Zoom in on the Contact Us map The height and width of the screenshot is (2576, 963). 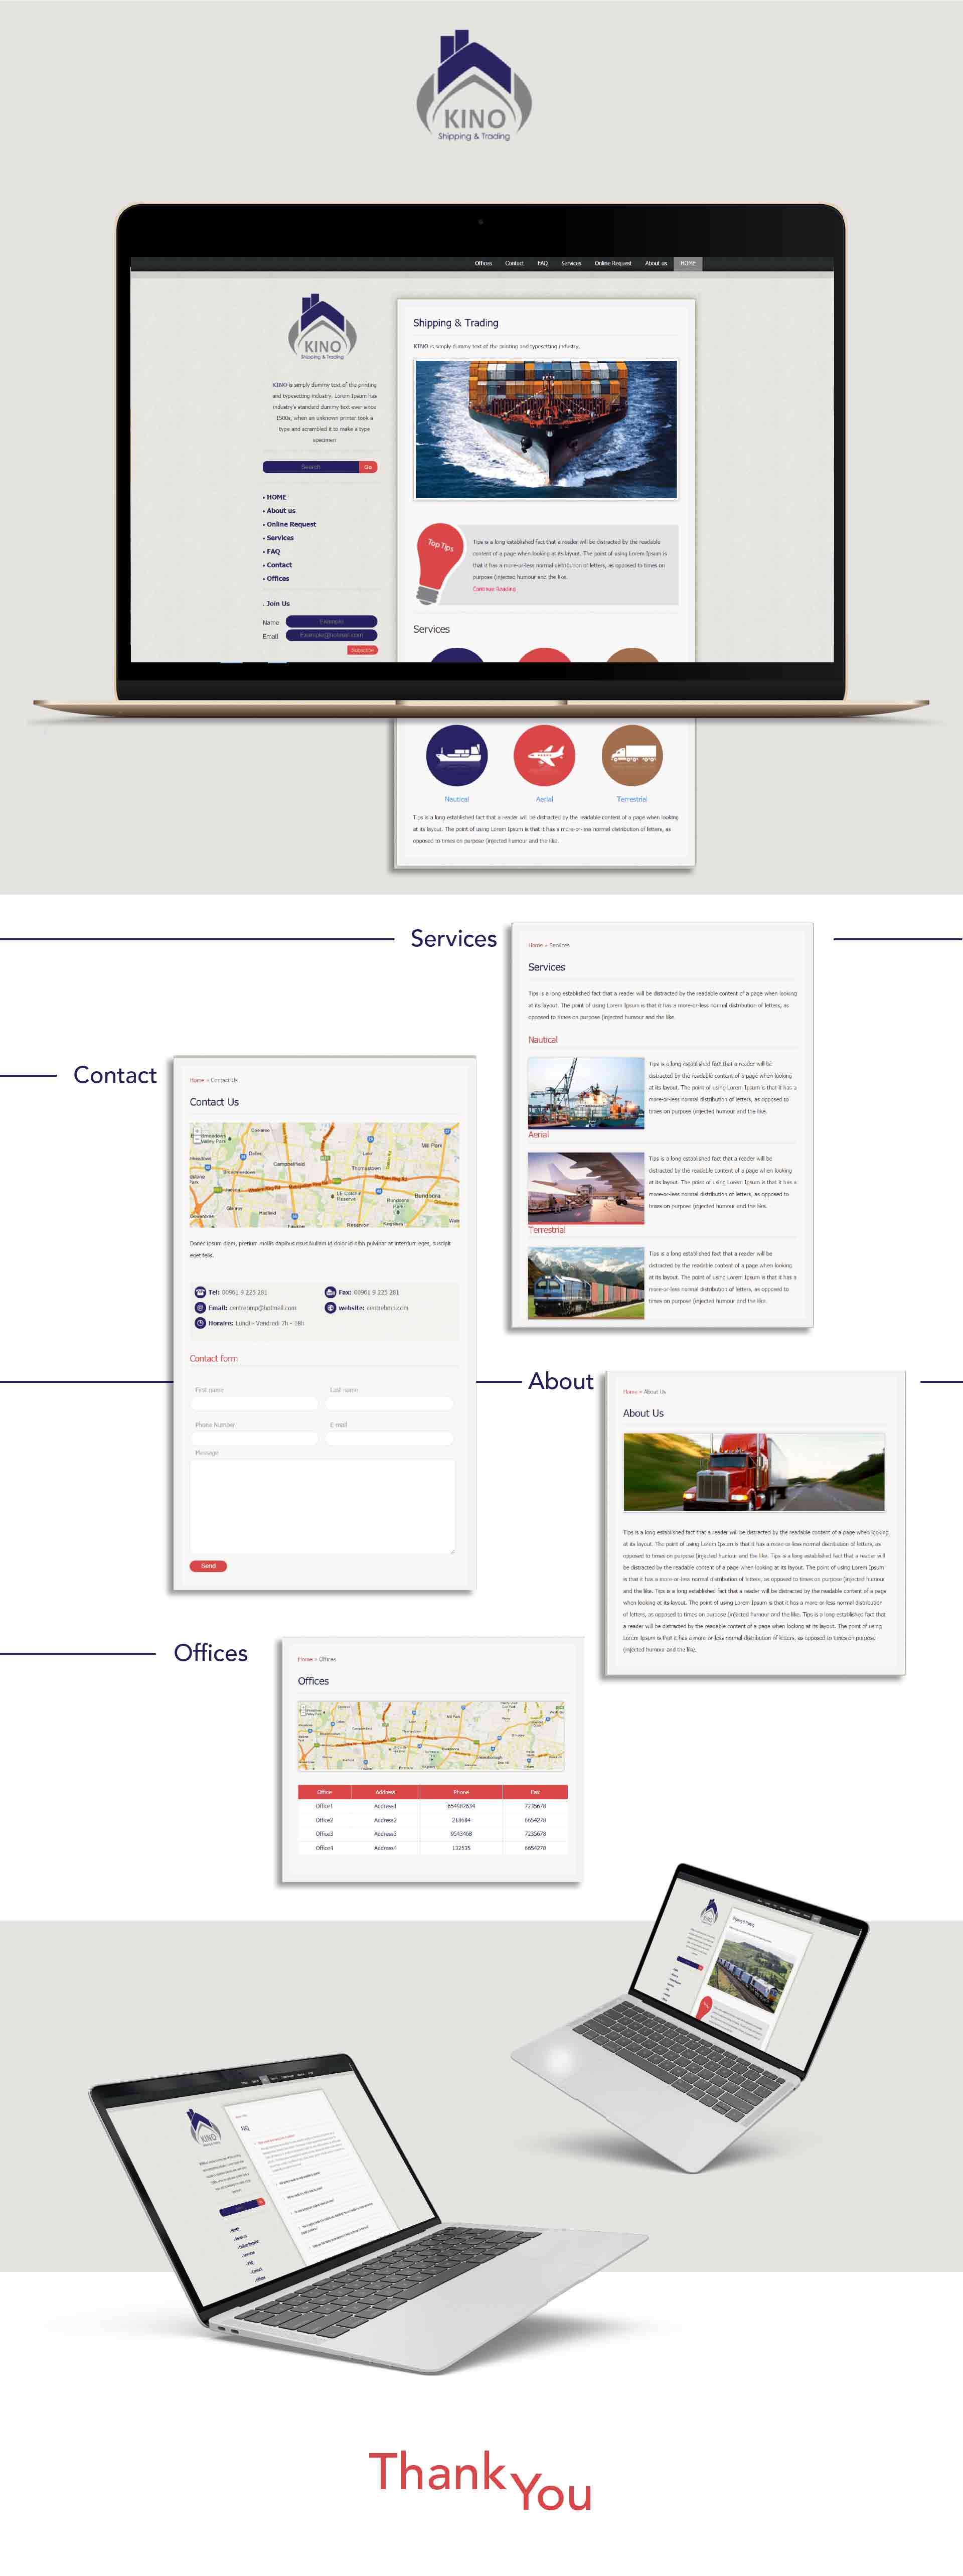[x=197, y=1131]
